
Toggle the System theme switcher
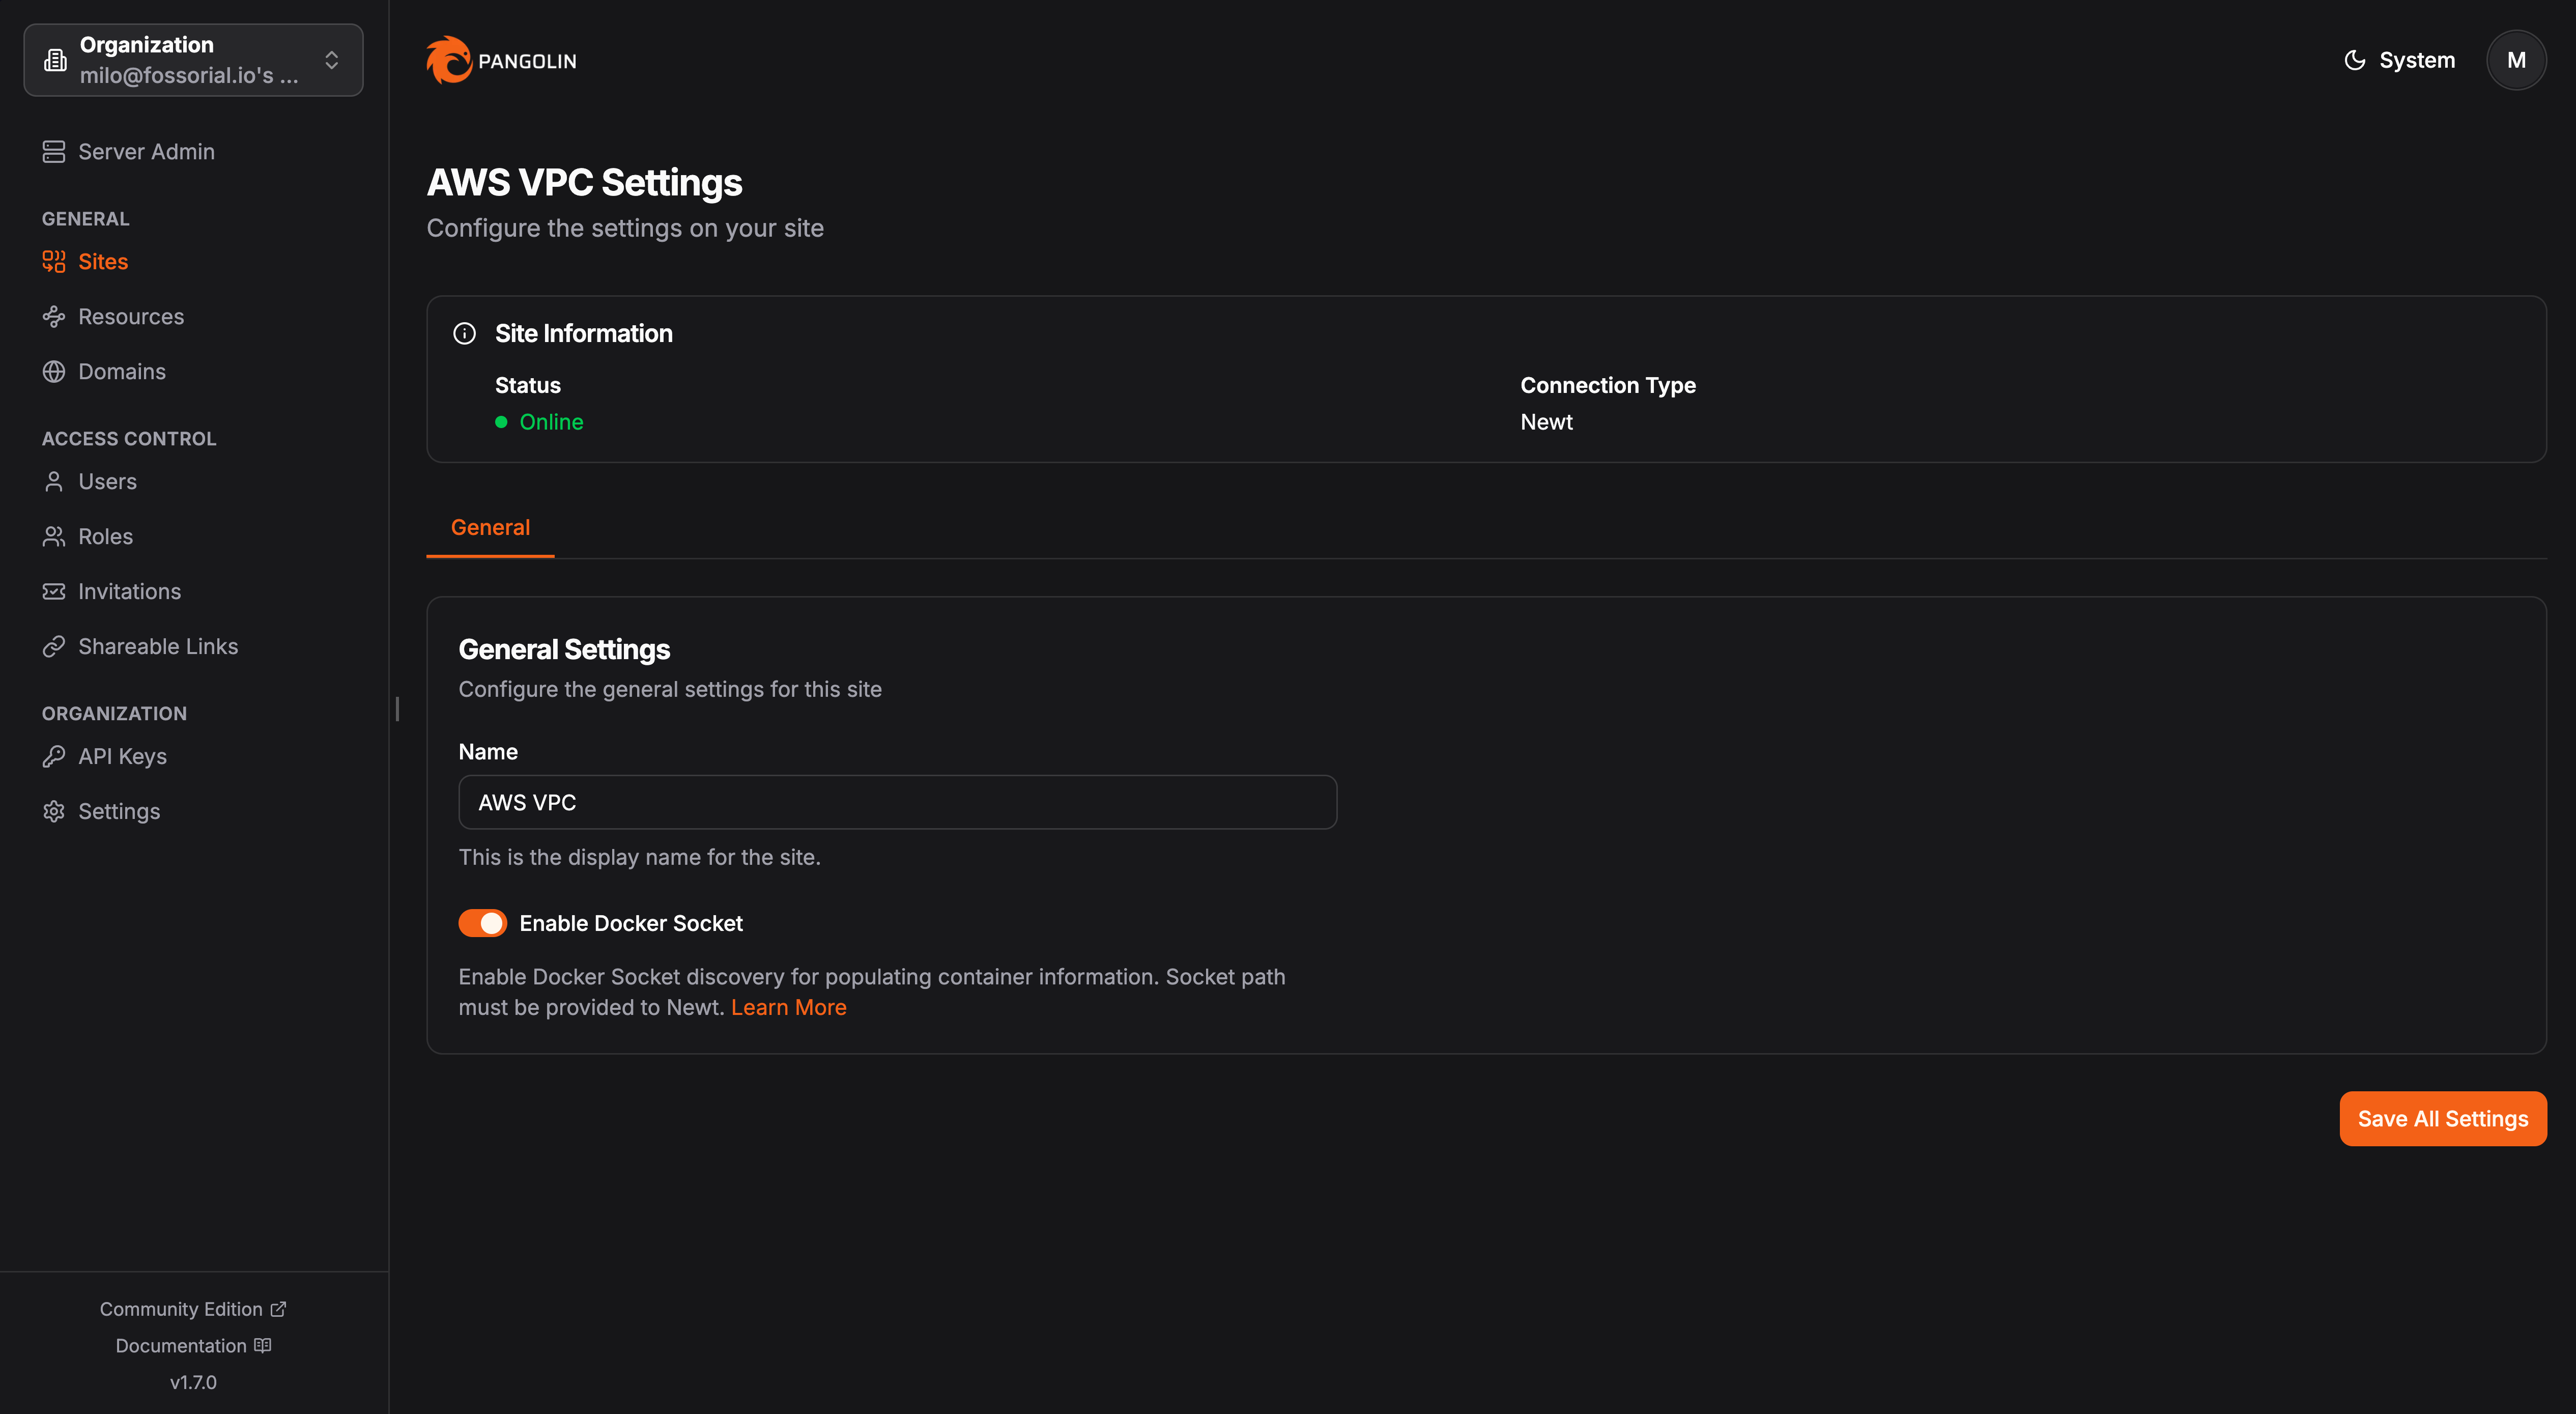click(x=2399, y=60)
